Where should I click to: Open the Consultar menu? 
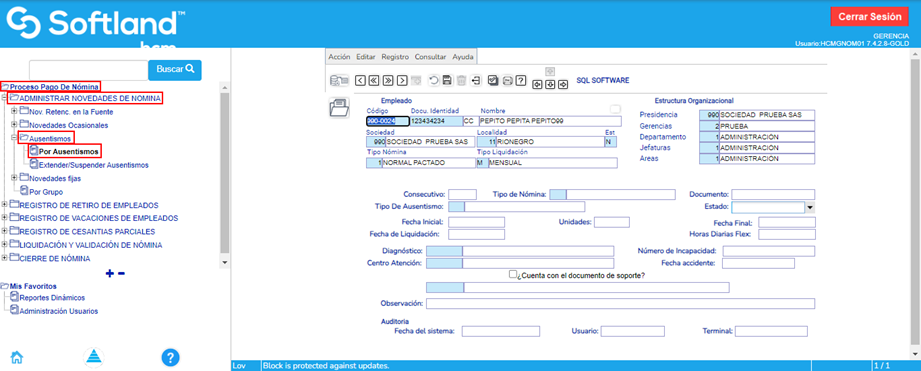(x=431, y=57)
